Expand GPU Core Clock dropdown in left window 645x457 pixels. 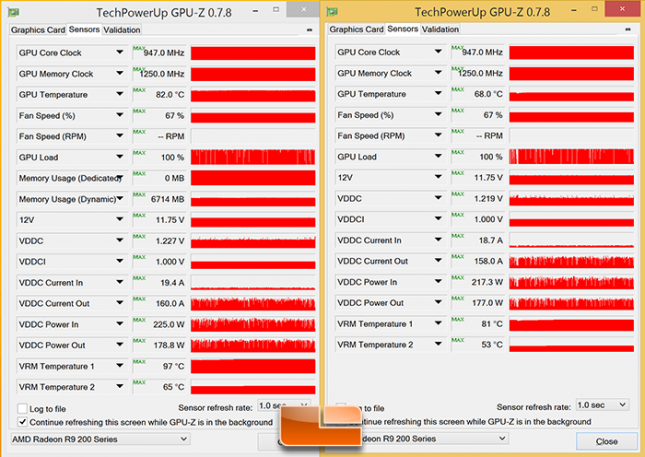point(120,53)
